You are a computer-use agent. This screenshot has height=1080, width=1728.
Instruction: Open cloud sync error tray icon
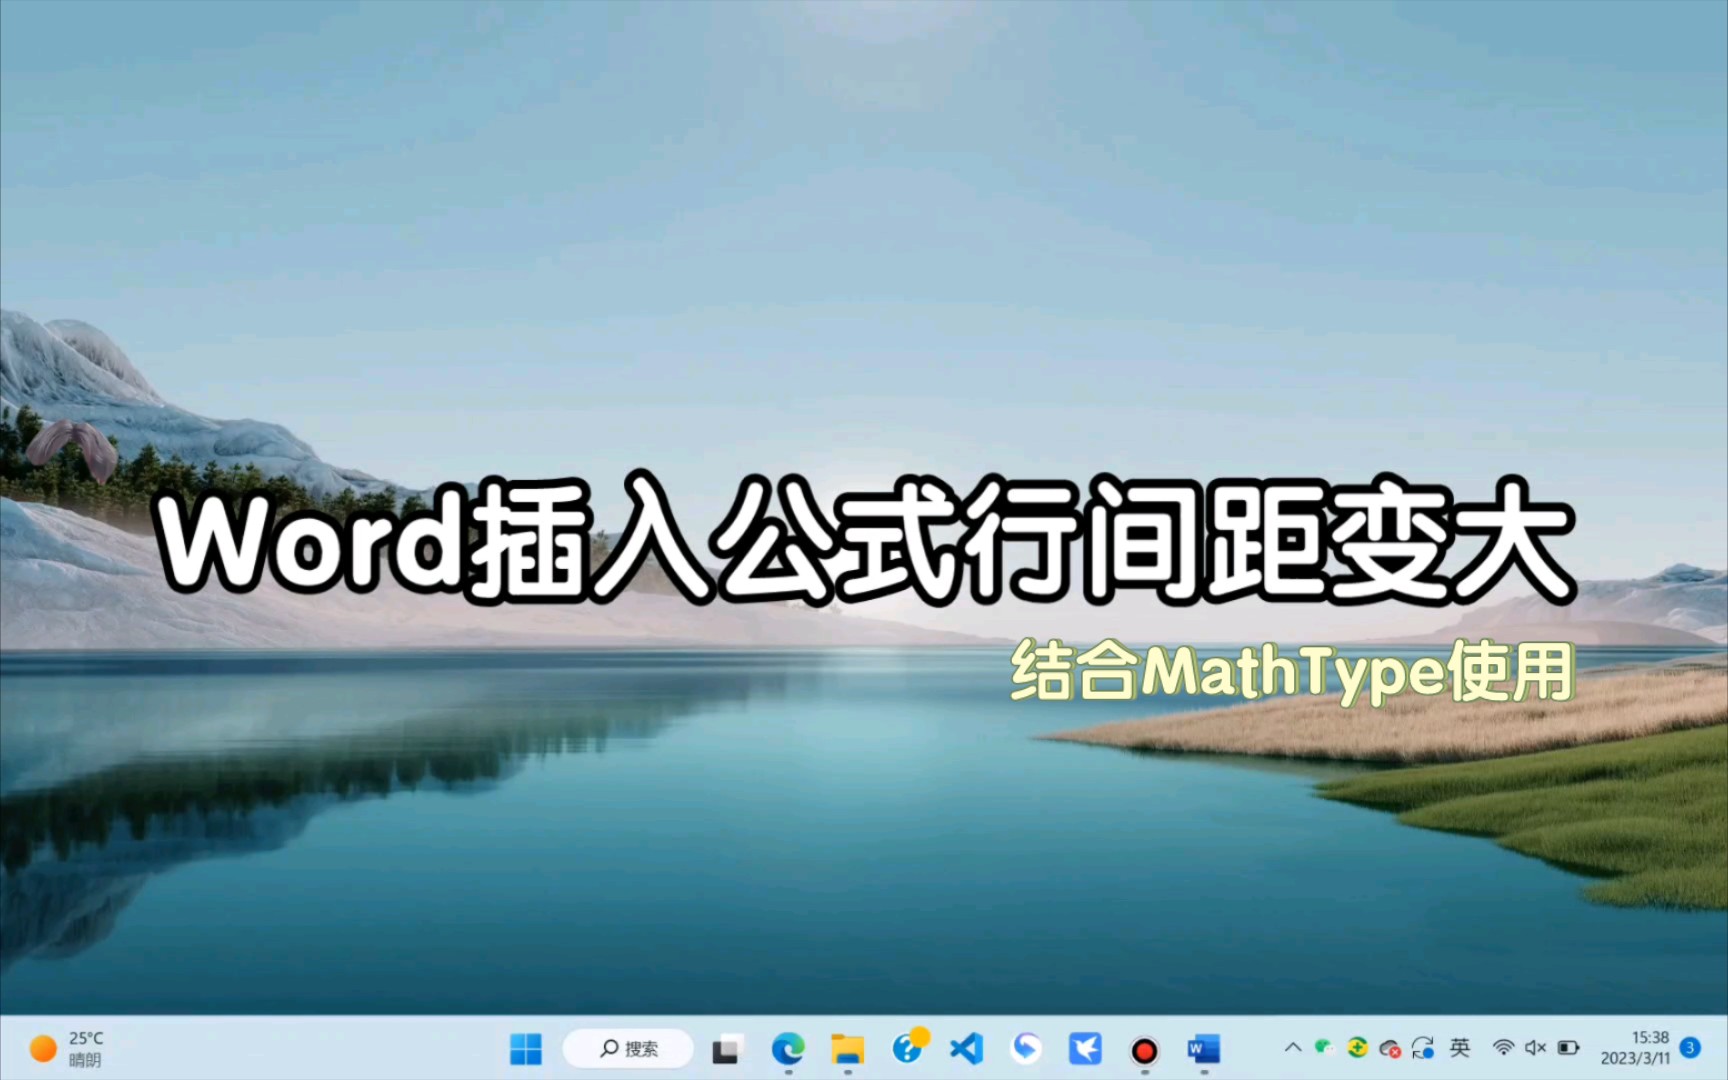[x=1390, y=1049]
